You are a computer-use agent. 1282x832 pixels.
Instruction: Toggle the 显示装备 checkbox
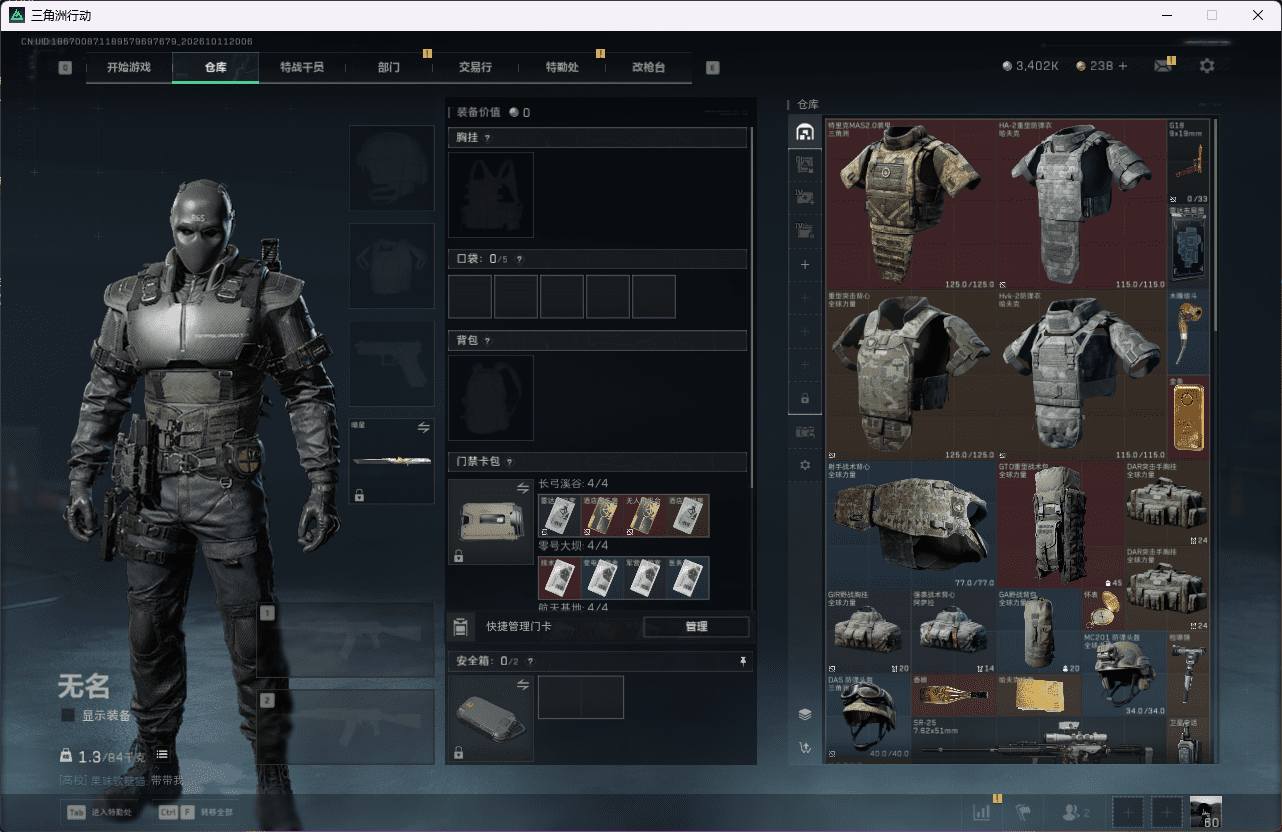tap(68, 715)
